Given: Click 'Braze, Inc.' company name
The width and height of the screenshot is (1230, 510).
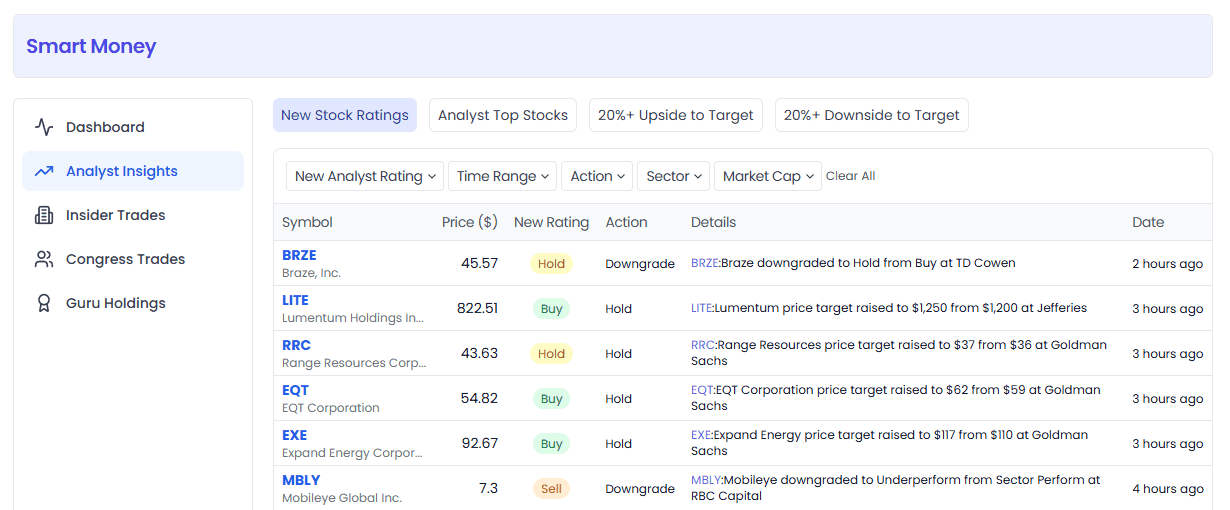Looking at the screenshot, I should pyautogui.click(x=311, y=273).
